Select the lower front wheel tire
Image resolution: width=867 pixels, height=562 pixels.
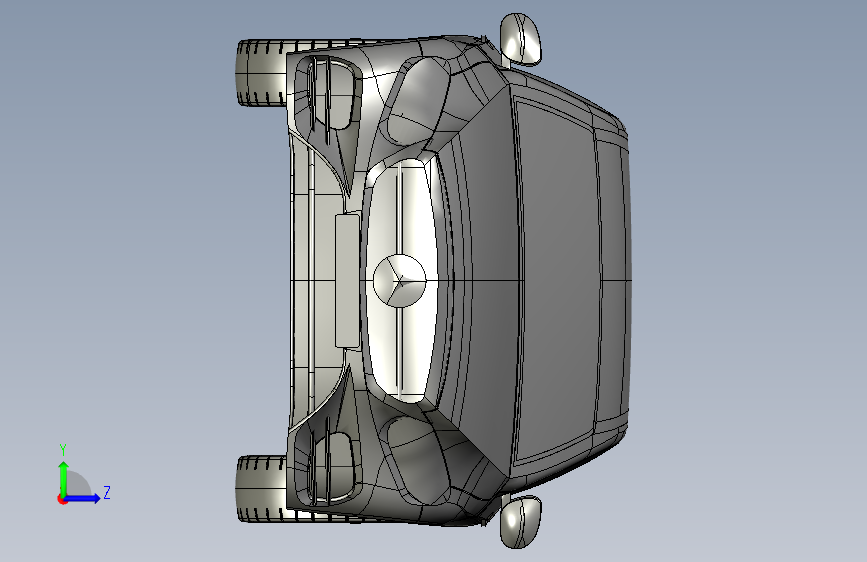[261, 489]
